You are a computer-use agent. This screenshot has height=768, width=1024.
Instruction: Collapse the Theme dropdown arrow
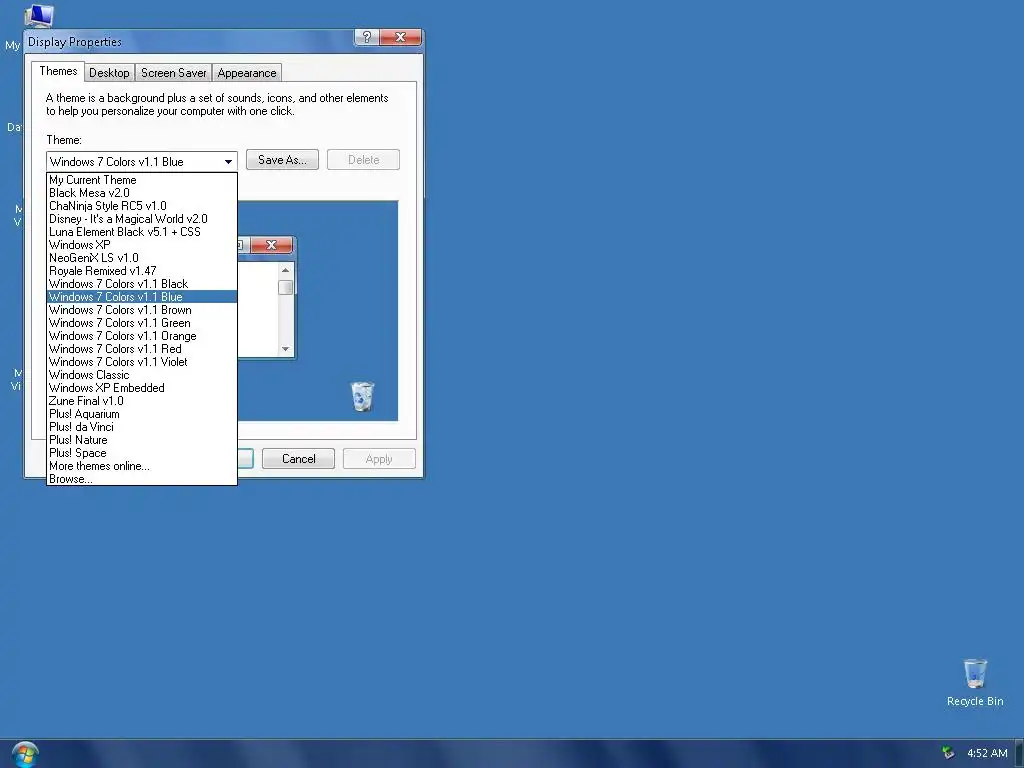point(228,161)
